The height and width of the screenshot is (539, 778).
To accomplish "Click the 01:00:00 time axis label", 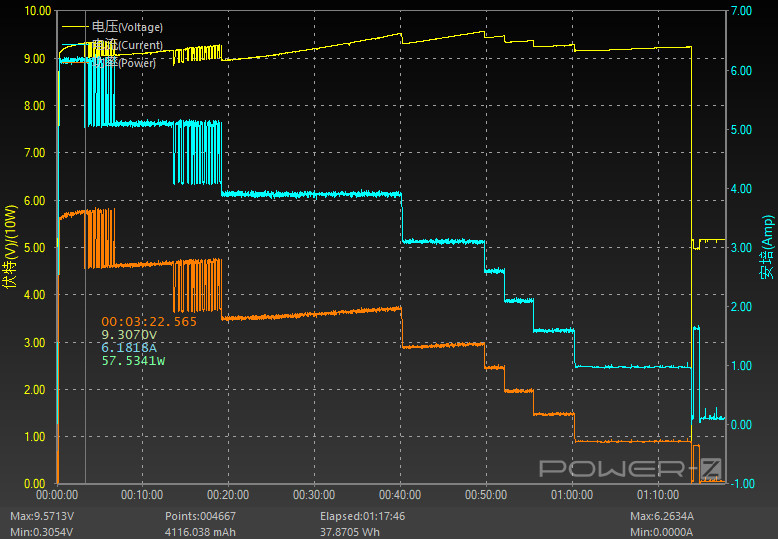I will [572, 495].
